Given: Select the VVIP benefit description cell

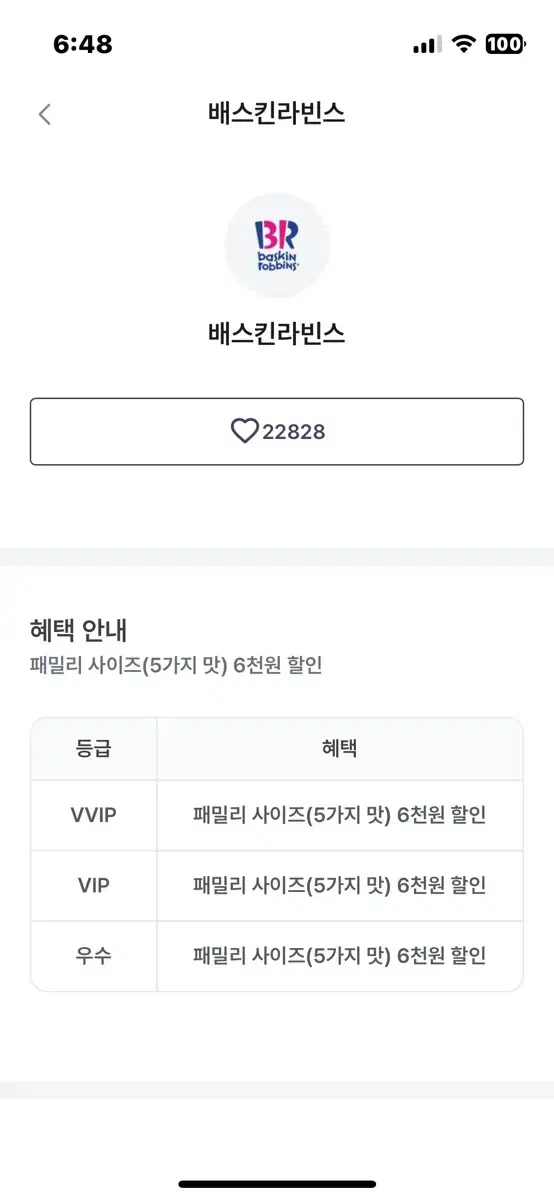Looking at the screenshot, I should (x=340, y=815).
